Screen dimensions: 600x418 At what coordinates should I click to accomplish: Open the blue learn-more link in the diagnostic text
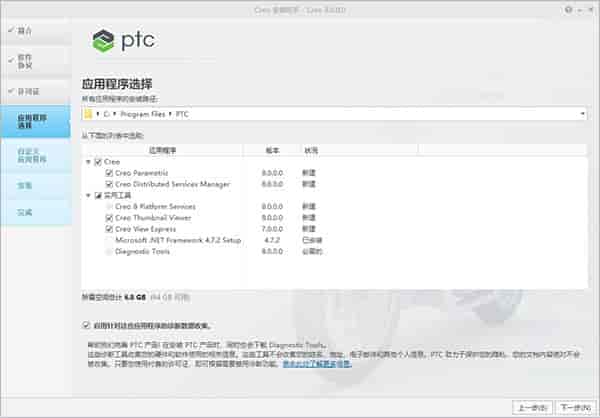point(317,364)
